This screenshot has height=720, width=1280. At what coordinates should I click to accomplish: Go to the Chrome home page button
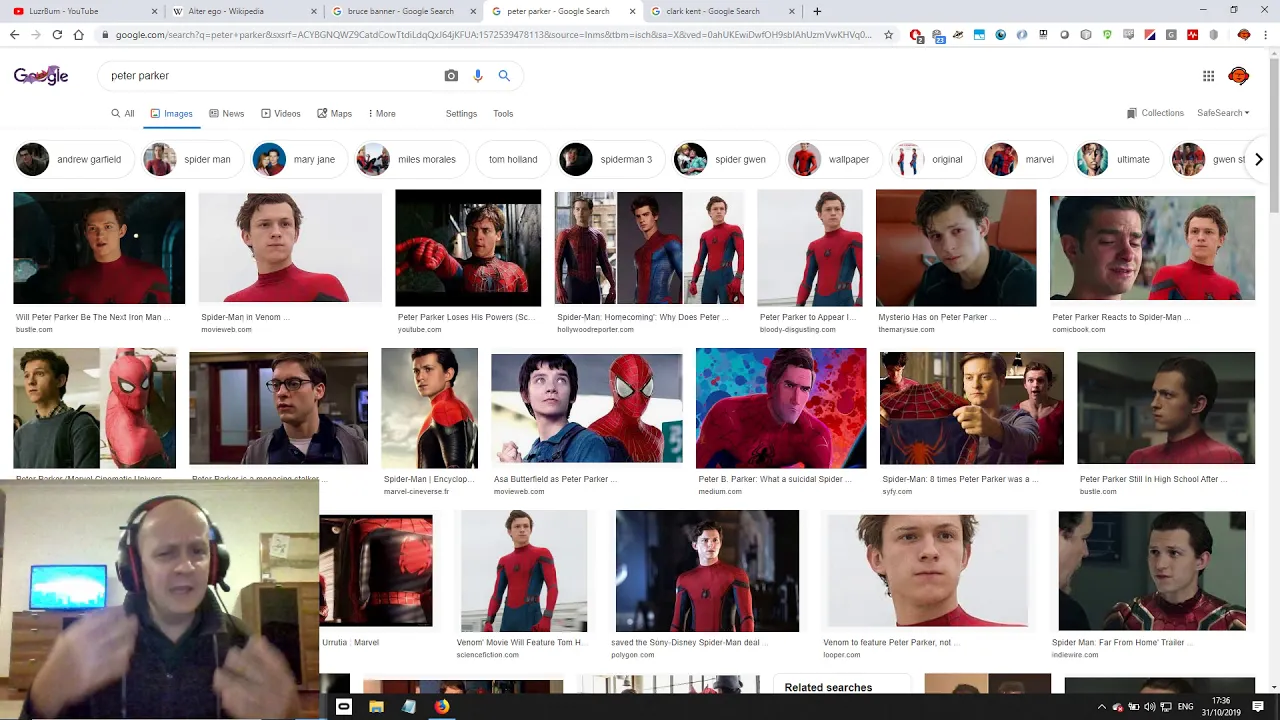coord(78,35)
